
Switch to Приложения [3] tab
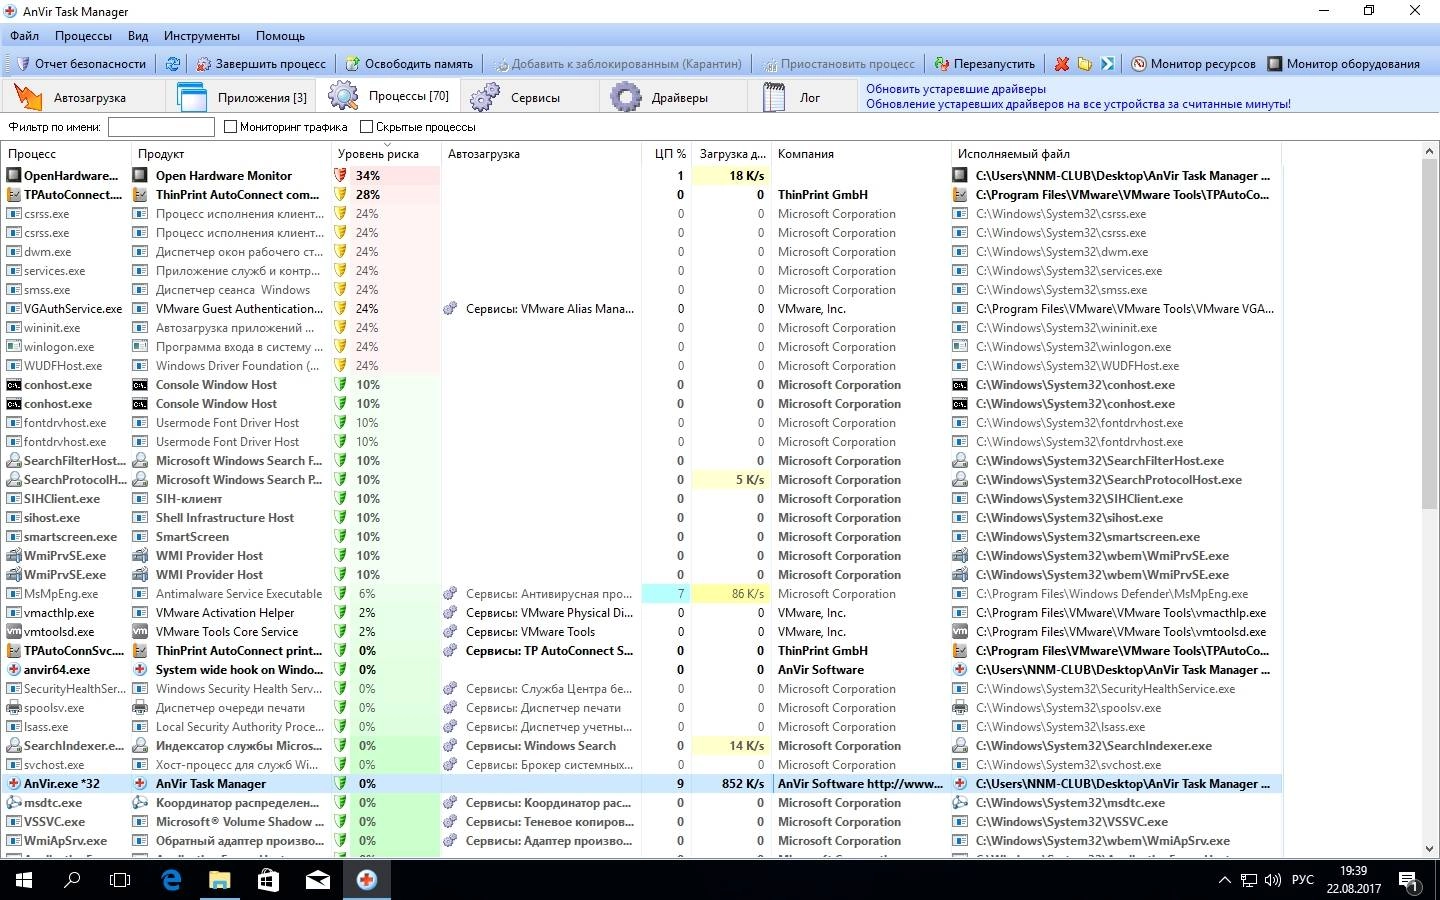(240, 97)
